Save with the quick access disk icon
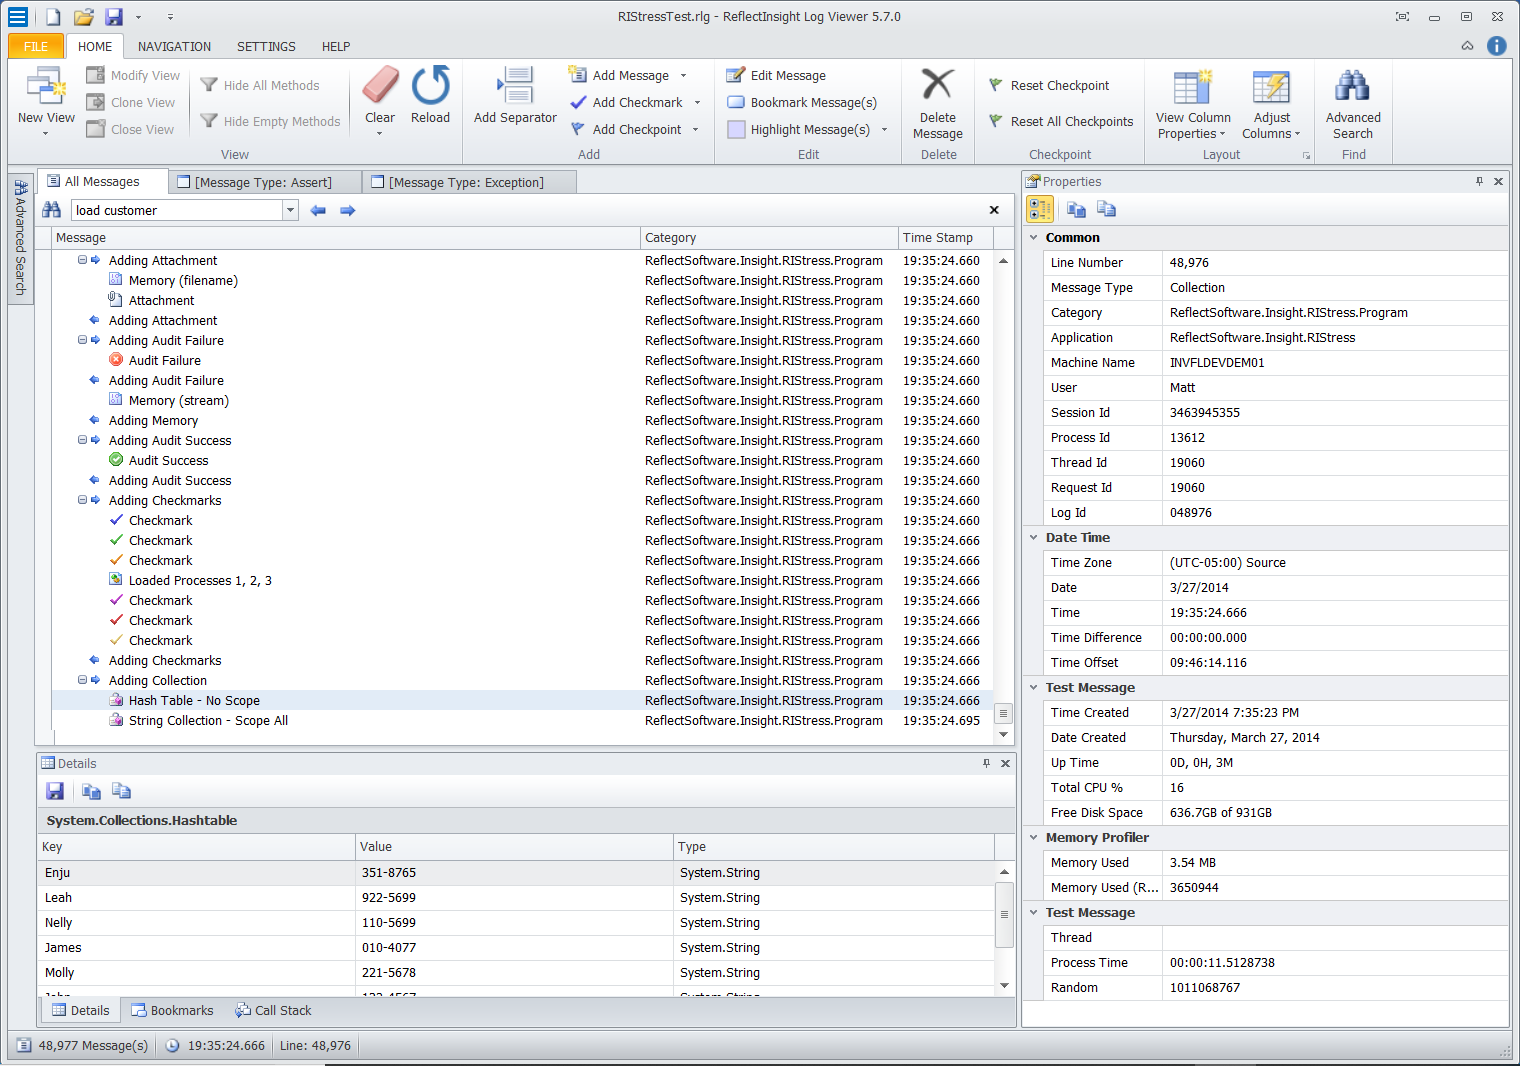 114,17
